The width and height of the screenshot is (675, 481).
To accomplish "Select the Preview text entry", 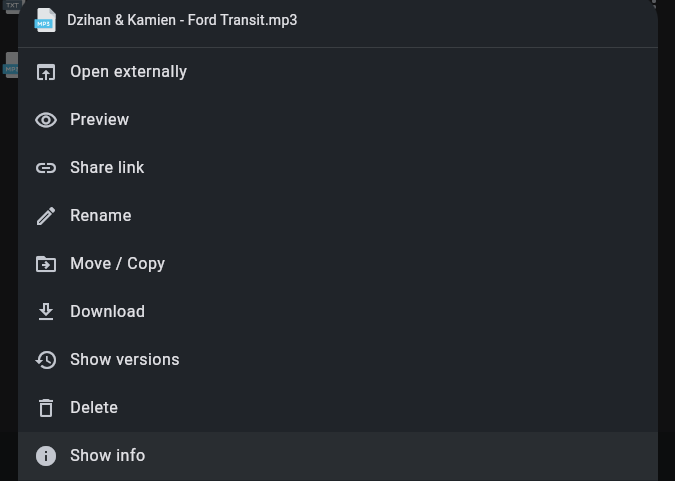I will tap(99, 120).
